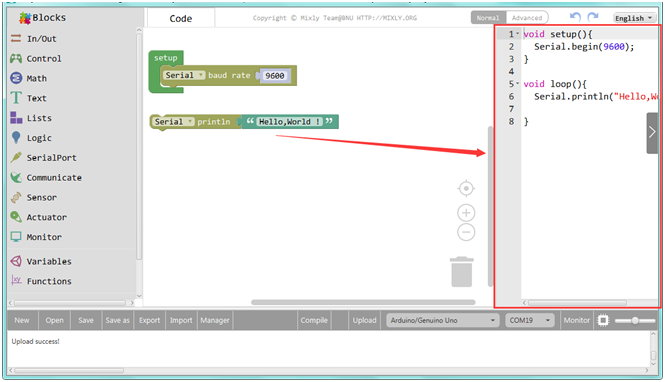The width and height of the screenshot is (665, 382).
Task: Zoom in with the plus circle icon
Action: click(466, 212)
